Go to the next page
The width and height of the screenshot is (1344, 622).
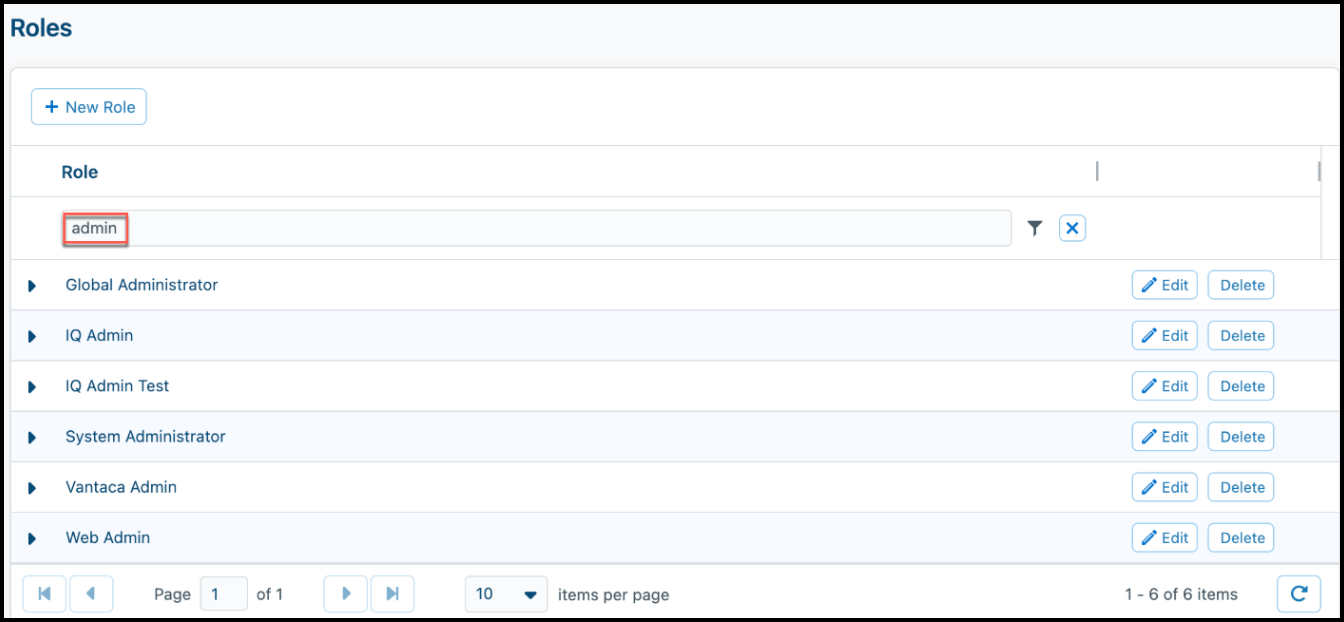(x=346, y=594)
